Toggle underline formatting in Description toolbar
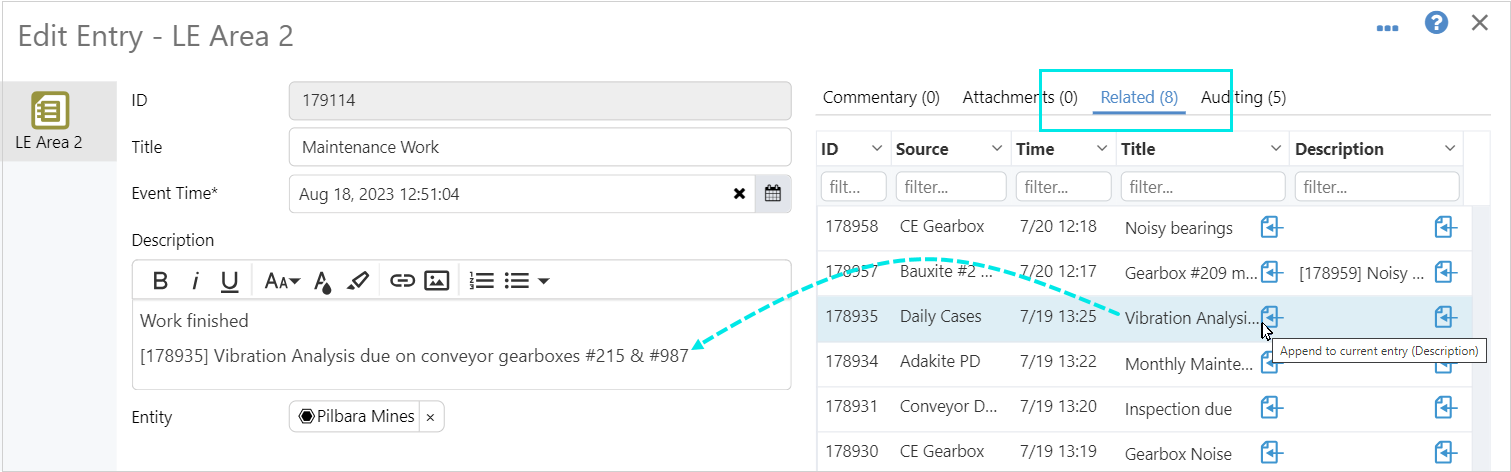Screen dimensions: 1511x472 coord(229,281)
